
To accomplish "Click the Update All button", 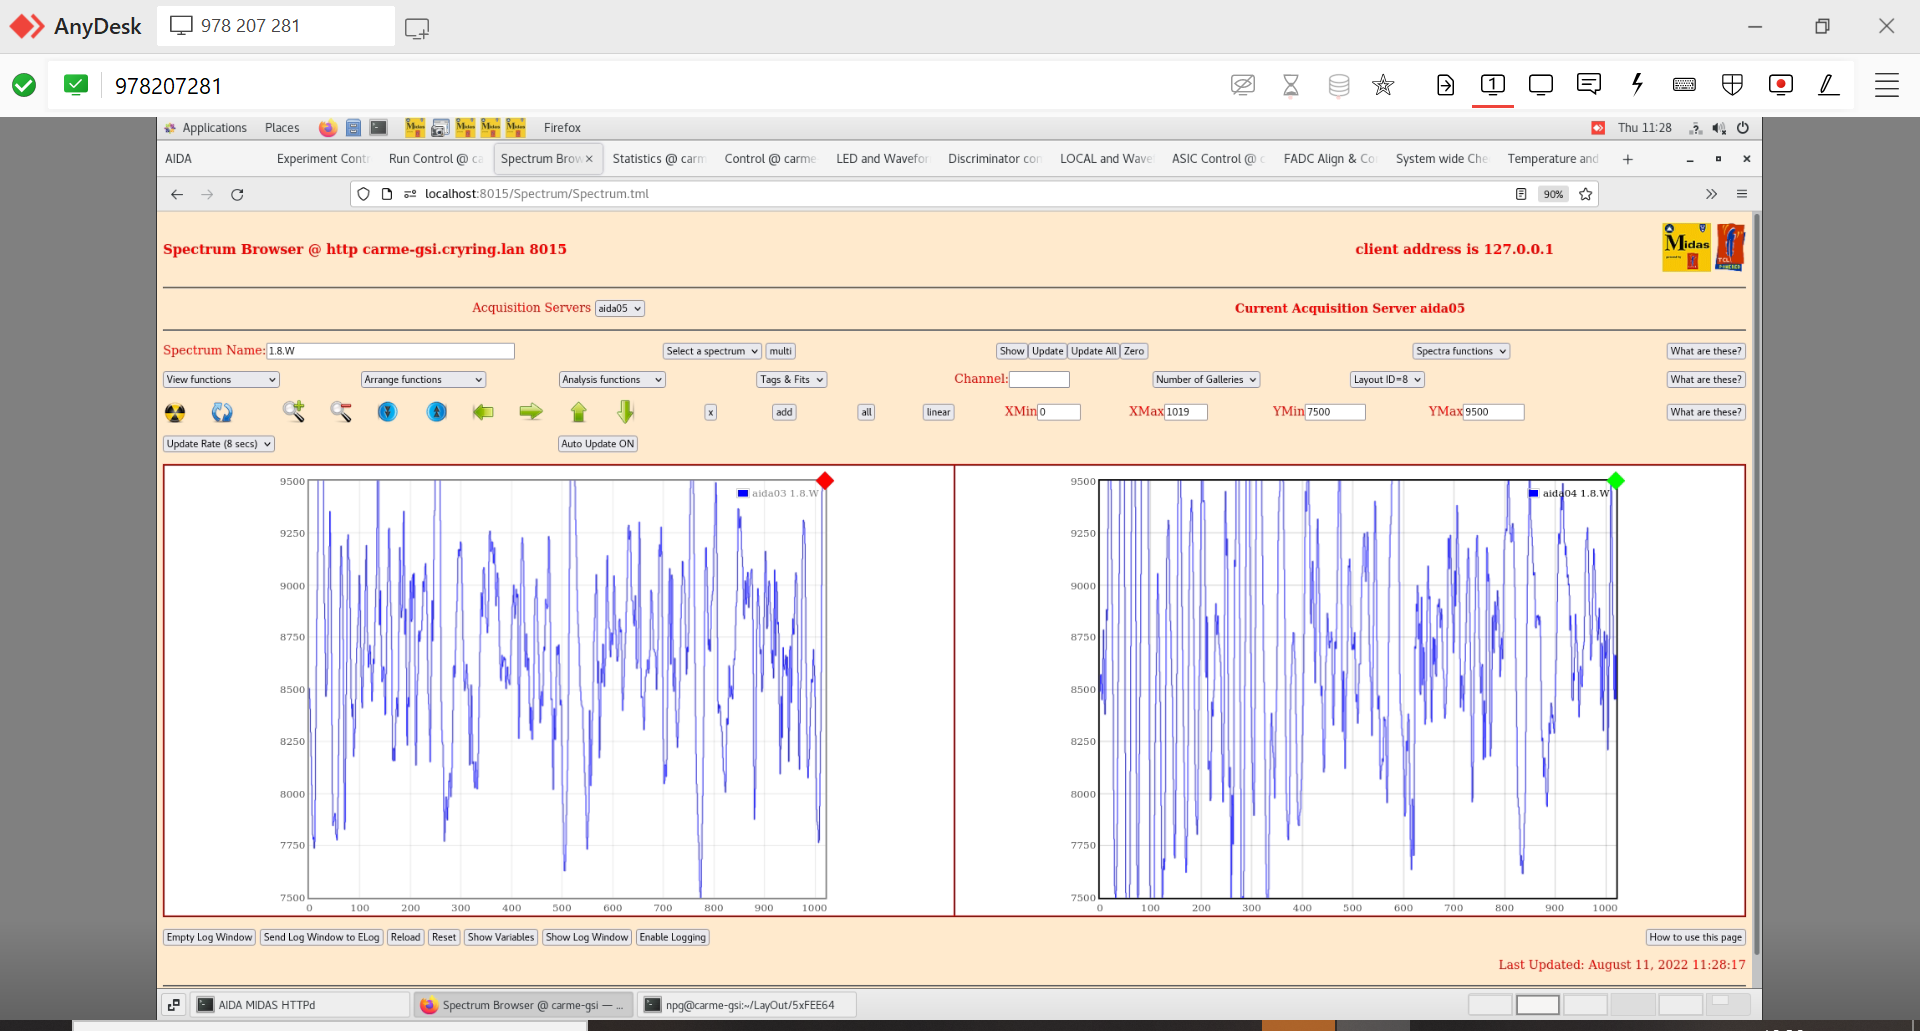I will coord(1093,351).
